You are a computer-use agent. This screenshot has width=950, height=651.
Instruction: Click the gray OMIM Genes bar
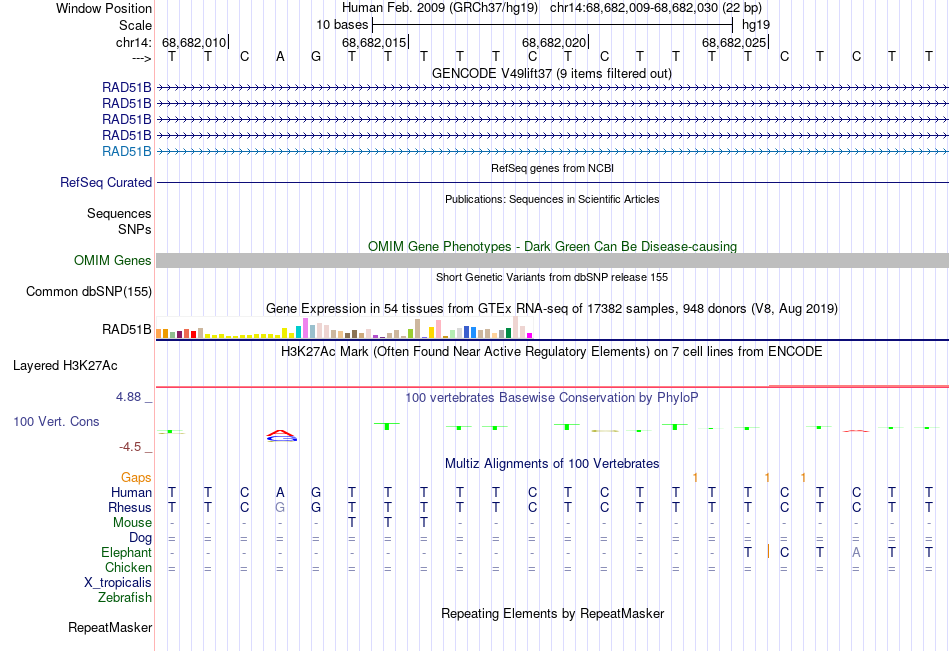(552, 261)
